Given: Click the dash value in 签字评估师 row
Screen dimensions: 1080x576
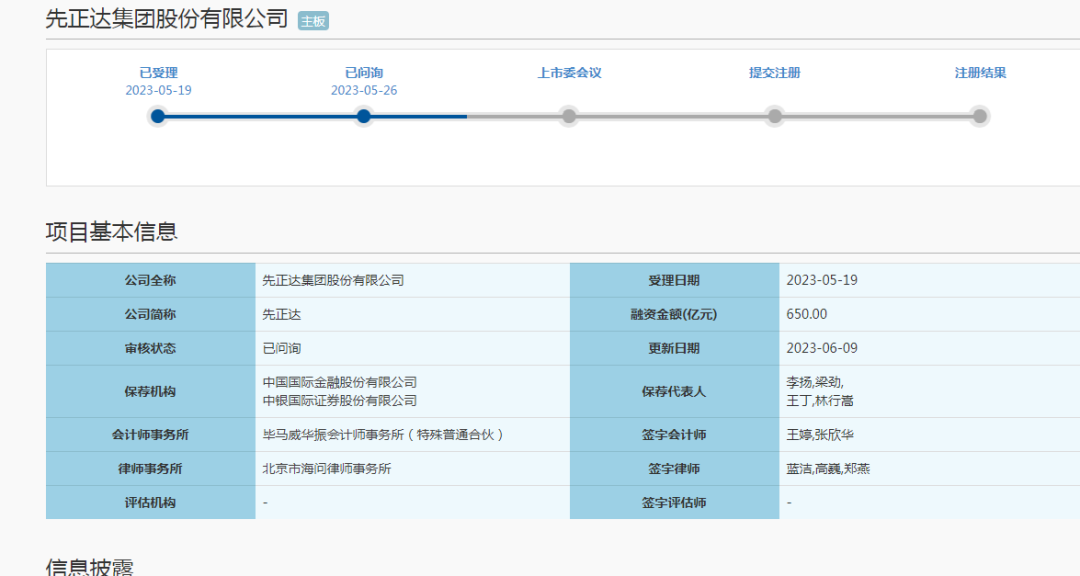Looking at the screenshot, I should tap(789, 503).
